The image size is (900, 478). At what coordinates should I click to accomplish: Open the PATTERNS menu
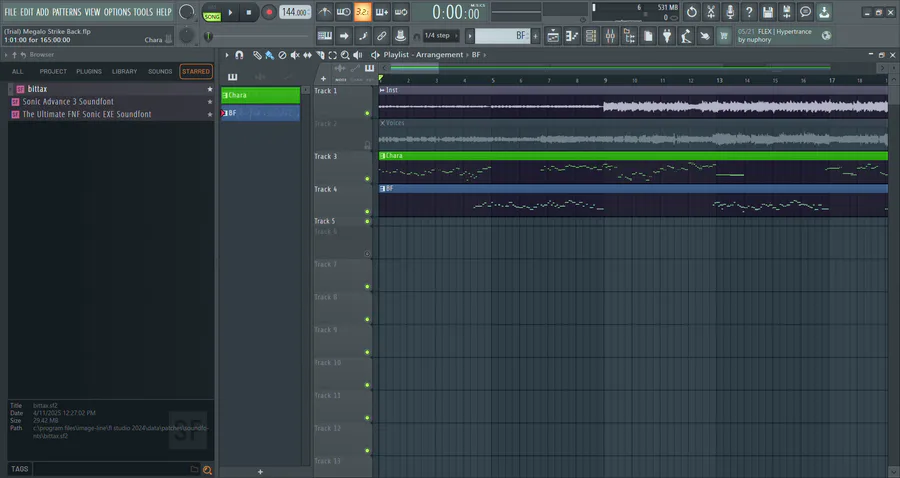pos(67,11)
